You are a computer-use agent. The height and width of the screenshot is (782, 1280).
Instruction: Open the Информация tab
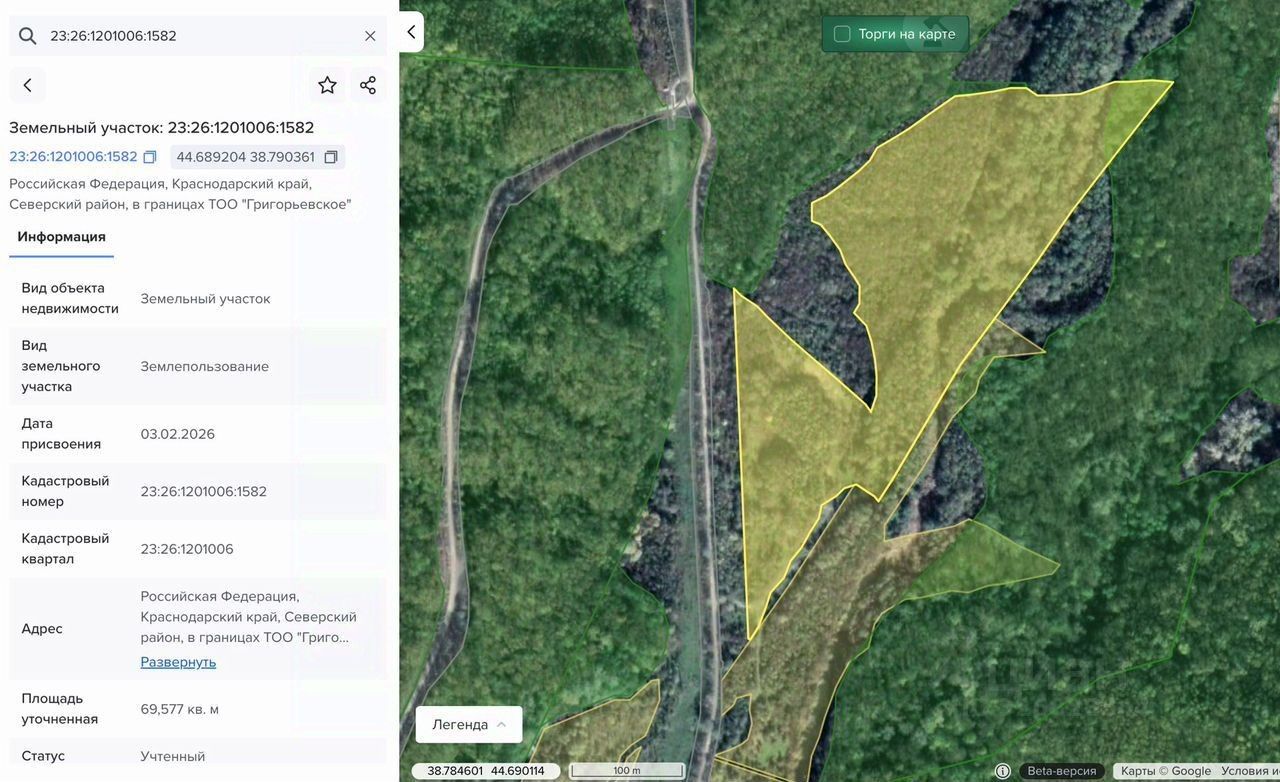61,237
